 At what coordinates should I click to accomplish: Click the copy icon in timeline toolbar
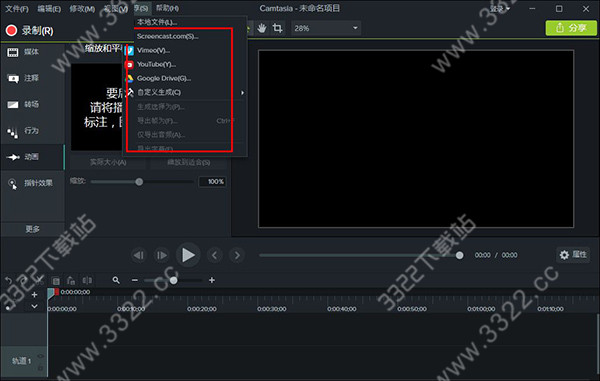point(56,281)
